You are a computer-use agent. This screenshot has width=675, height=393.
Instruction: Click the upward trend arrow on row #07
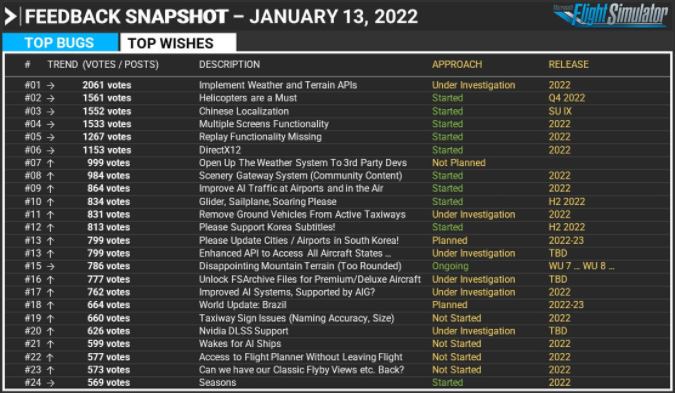(x=50, y=163)
